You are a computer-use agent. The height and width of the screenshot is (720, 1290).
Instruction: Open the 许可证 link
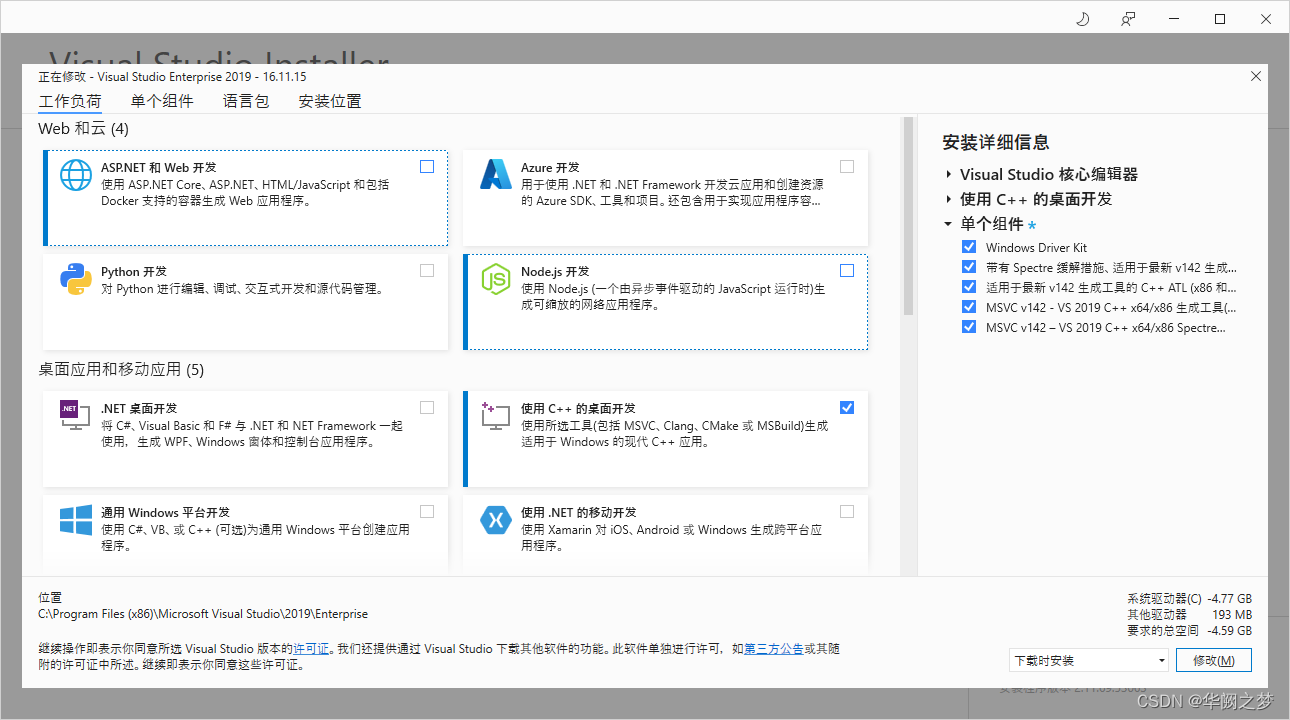(x=311, y=649)
